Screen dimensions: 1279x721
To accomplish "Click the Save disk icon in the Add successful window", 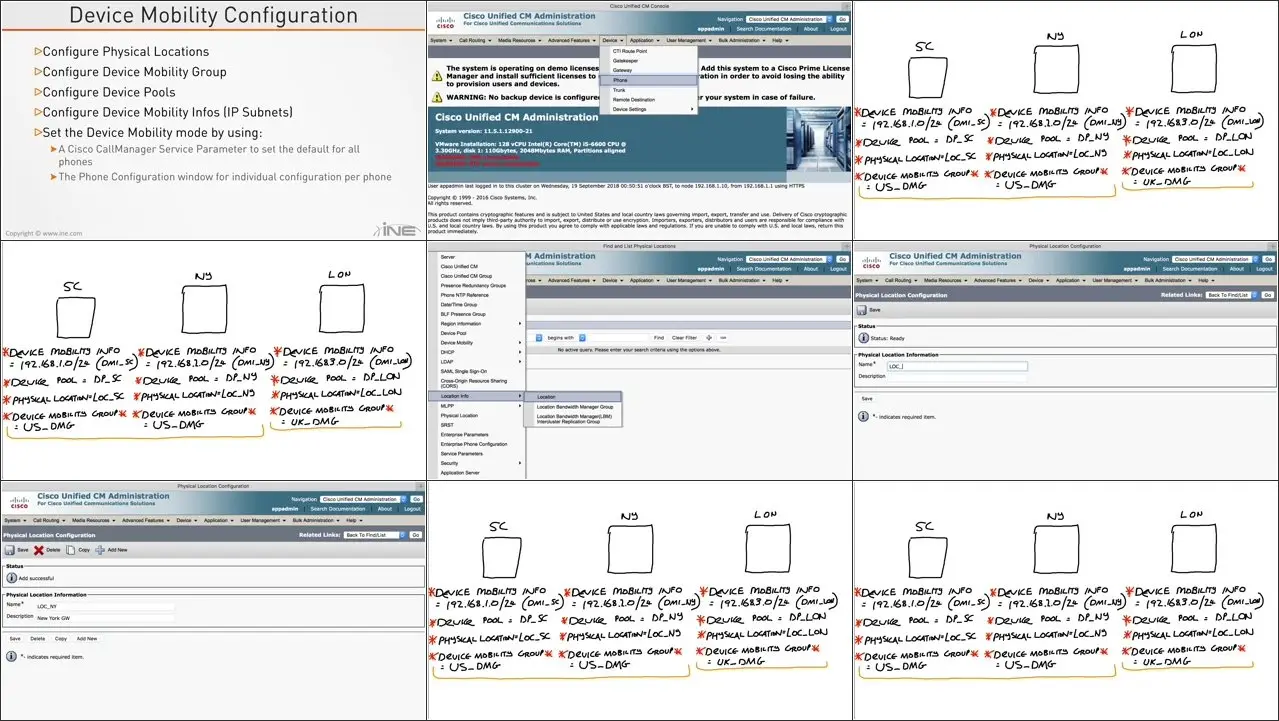I will click(10, 550).
